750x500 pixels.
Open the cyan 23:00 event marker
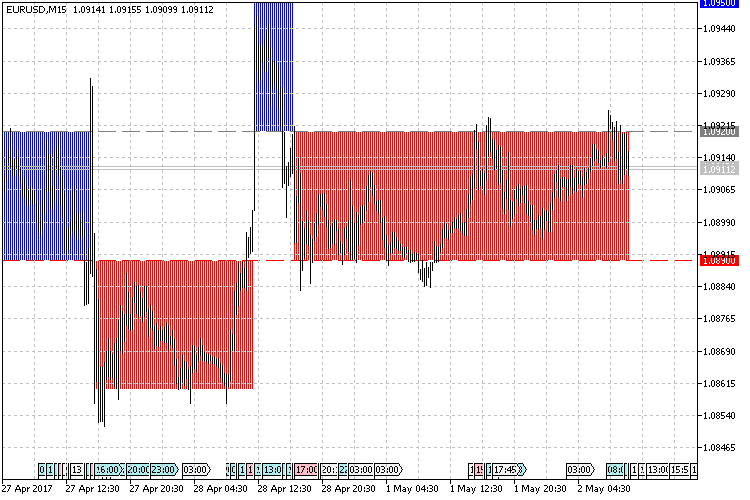pos(162,469)
